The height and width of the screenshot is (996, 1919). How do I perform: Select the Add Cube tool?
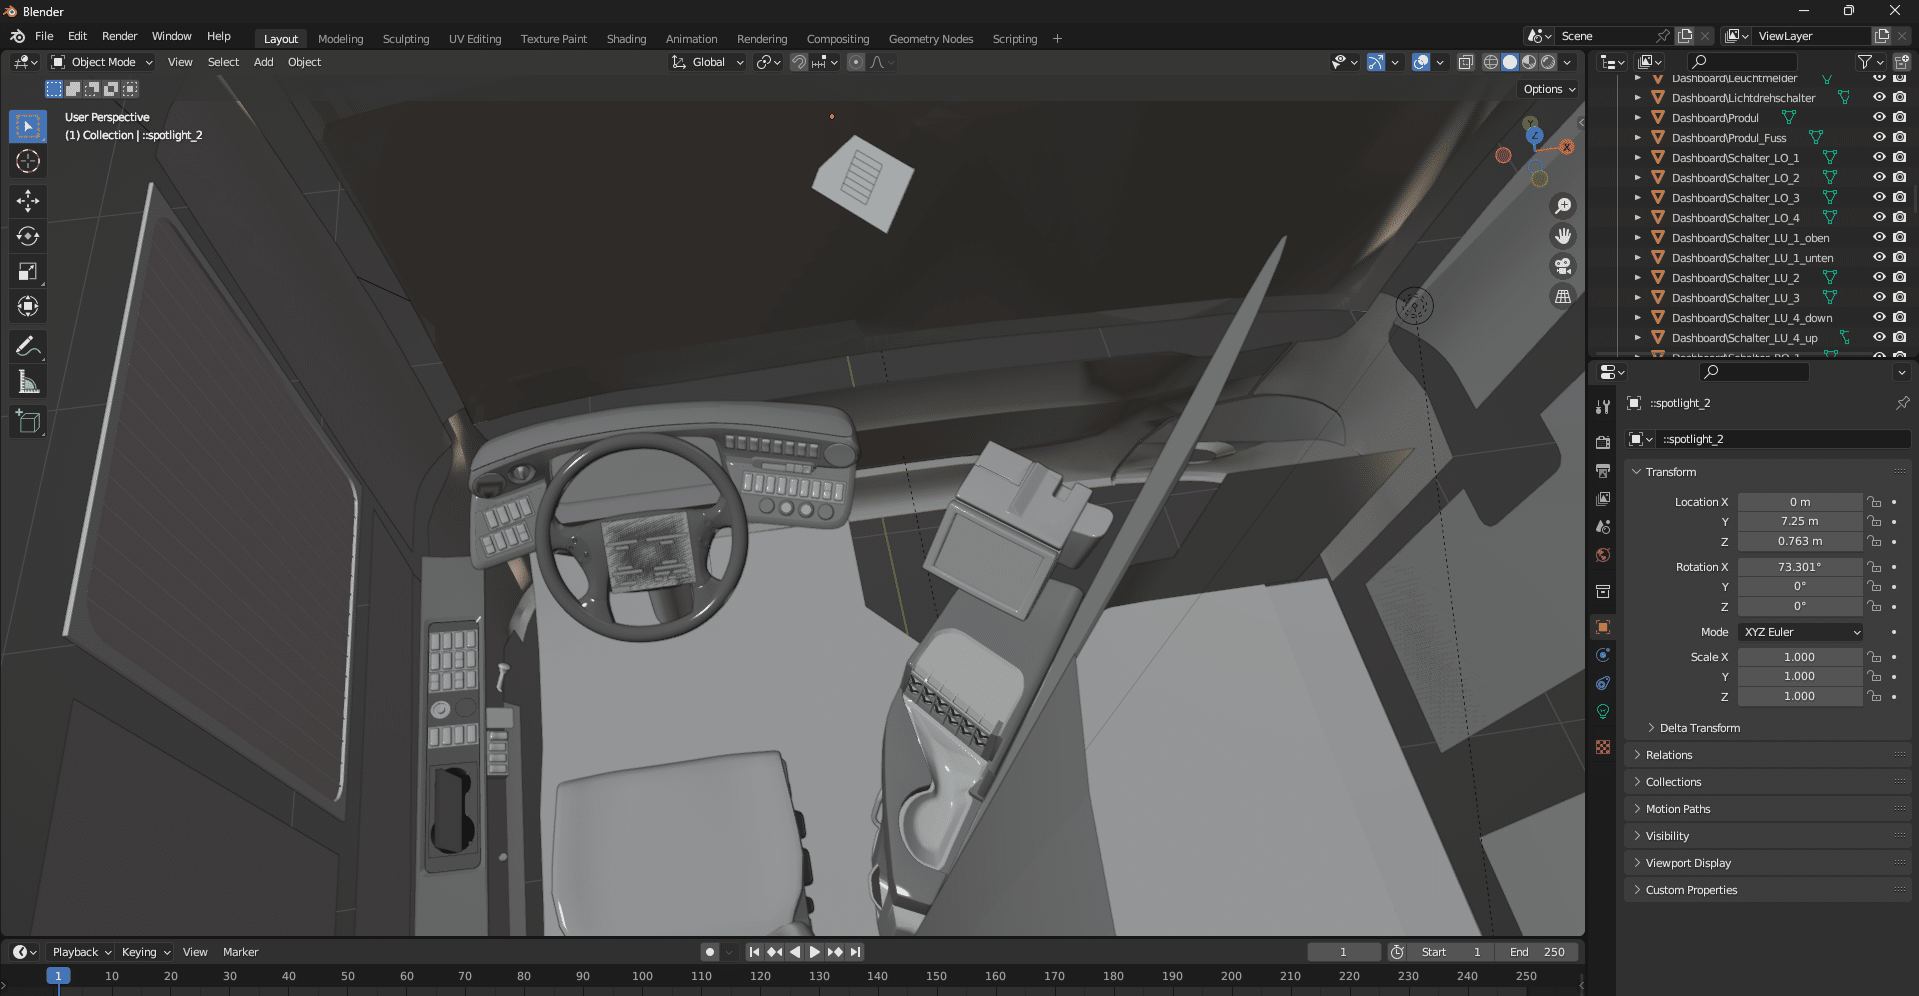(x=28, y=422)
